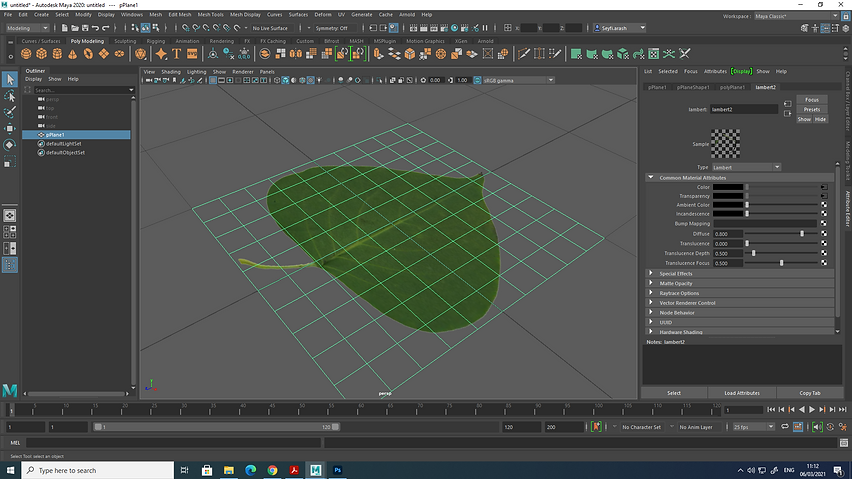Click the Diffuse checker map button
852x479 pixels.
824,234
